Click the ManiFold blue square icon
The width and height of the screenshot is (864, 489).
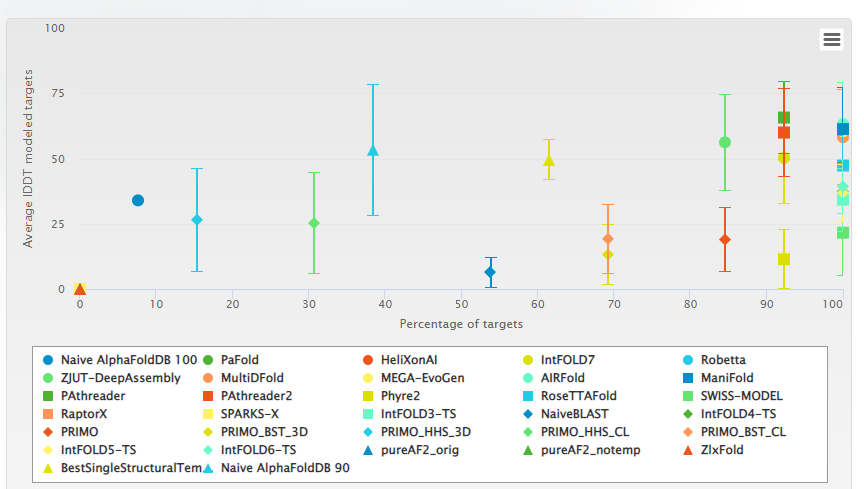(x=688, y=378)
